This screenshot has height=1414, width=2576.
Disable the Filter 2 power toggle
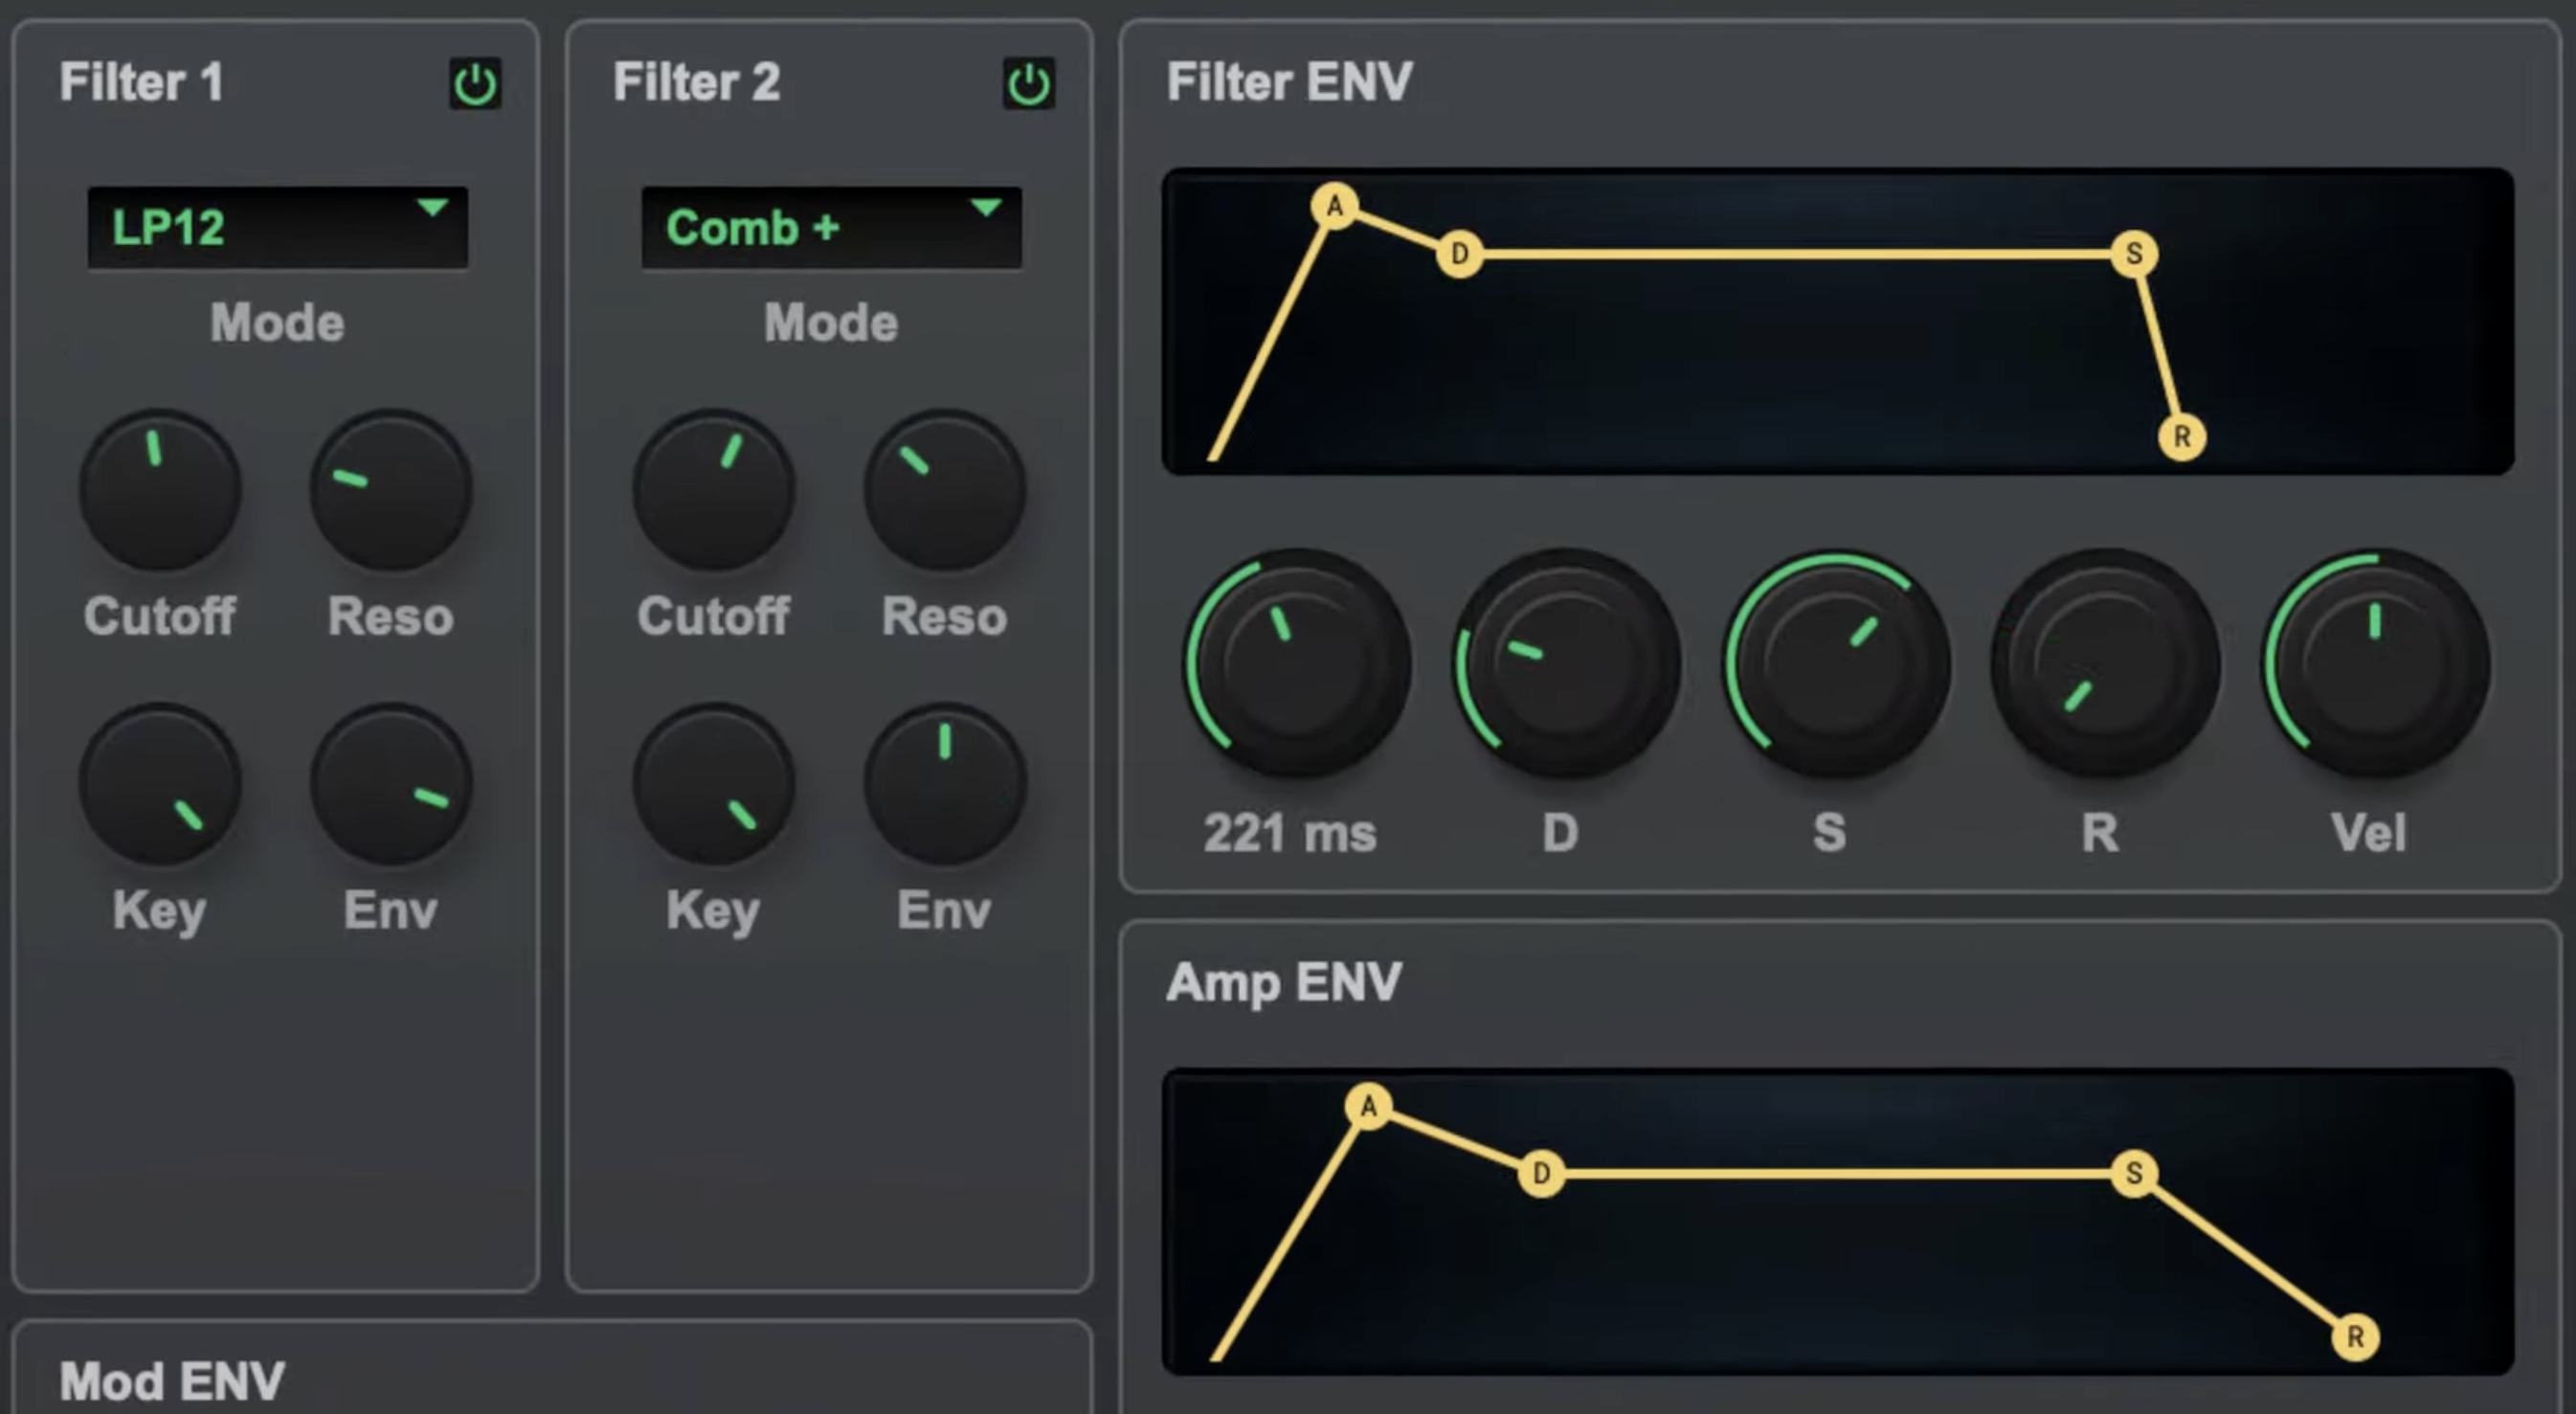tap(1028, 84)
